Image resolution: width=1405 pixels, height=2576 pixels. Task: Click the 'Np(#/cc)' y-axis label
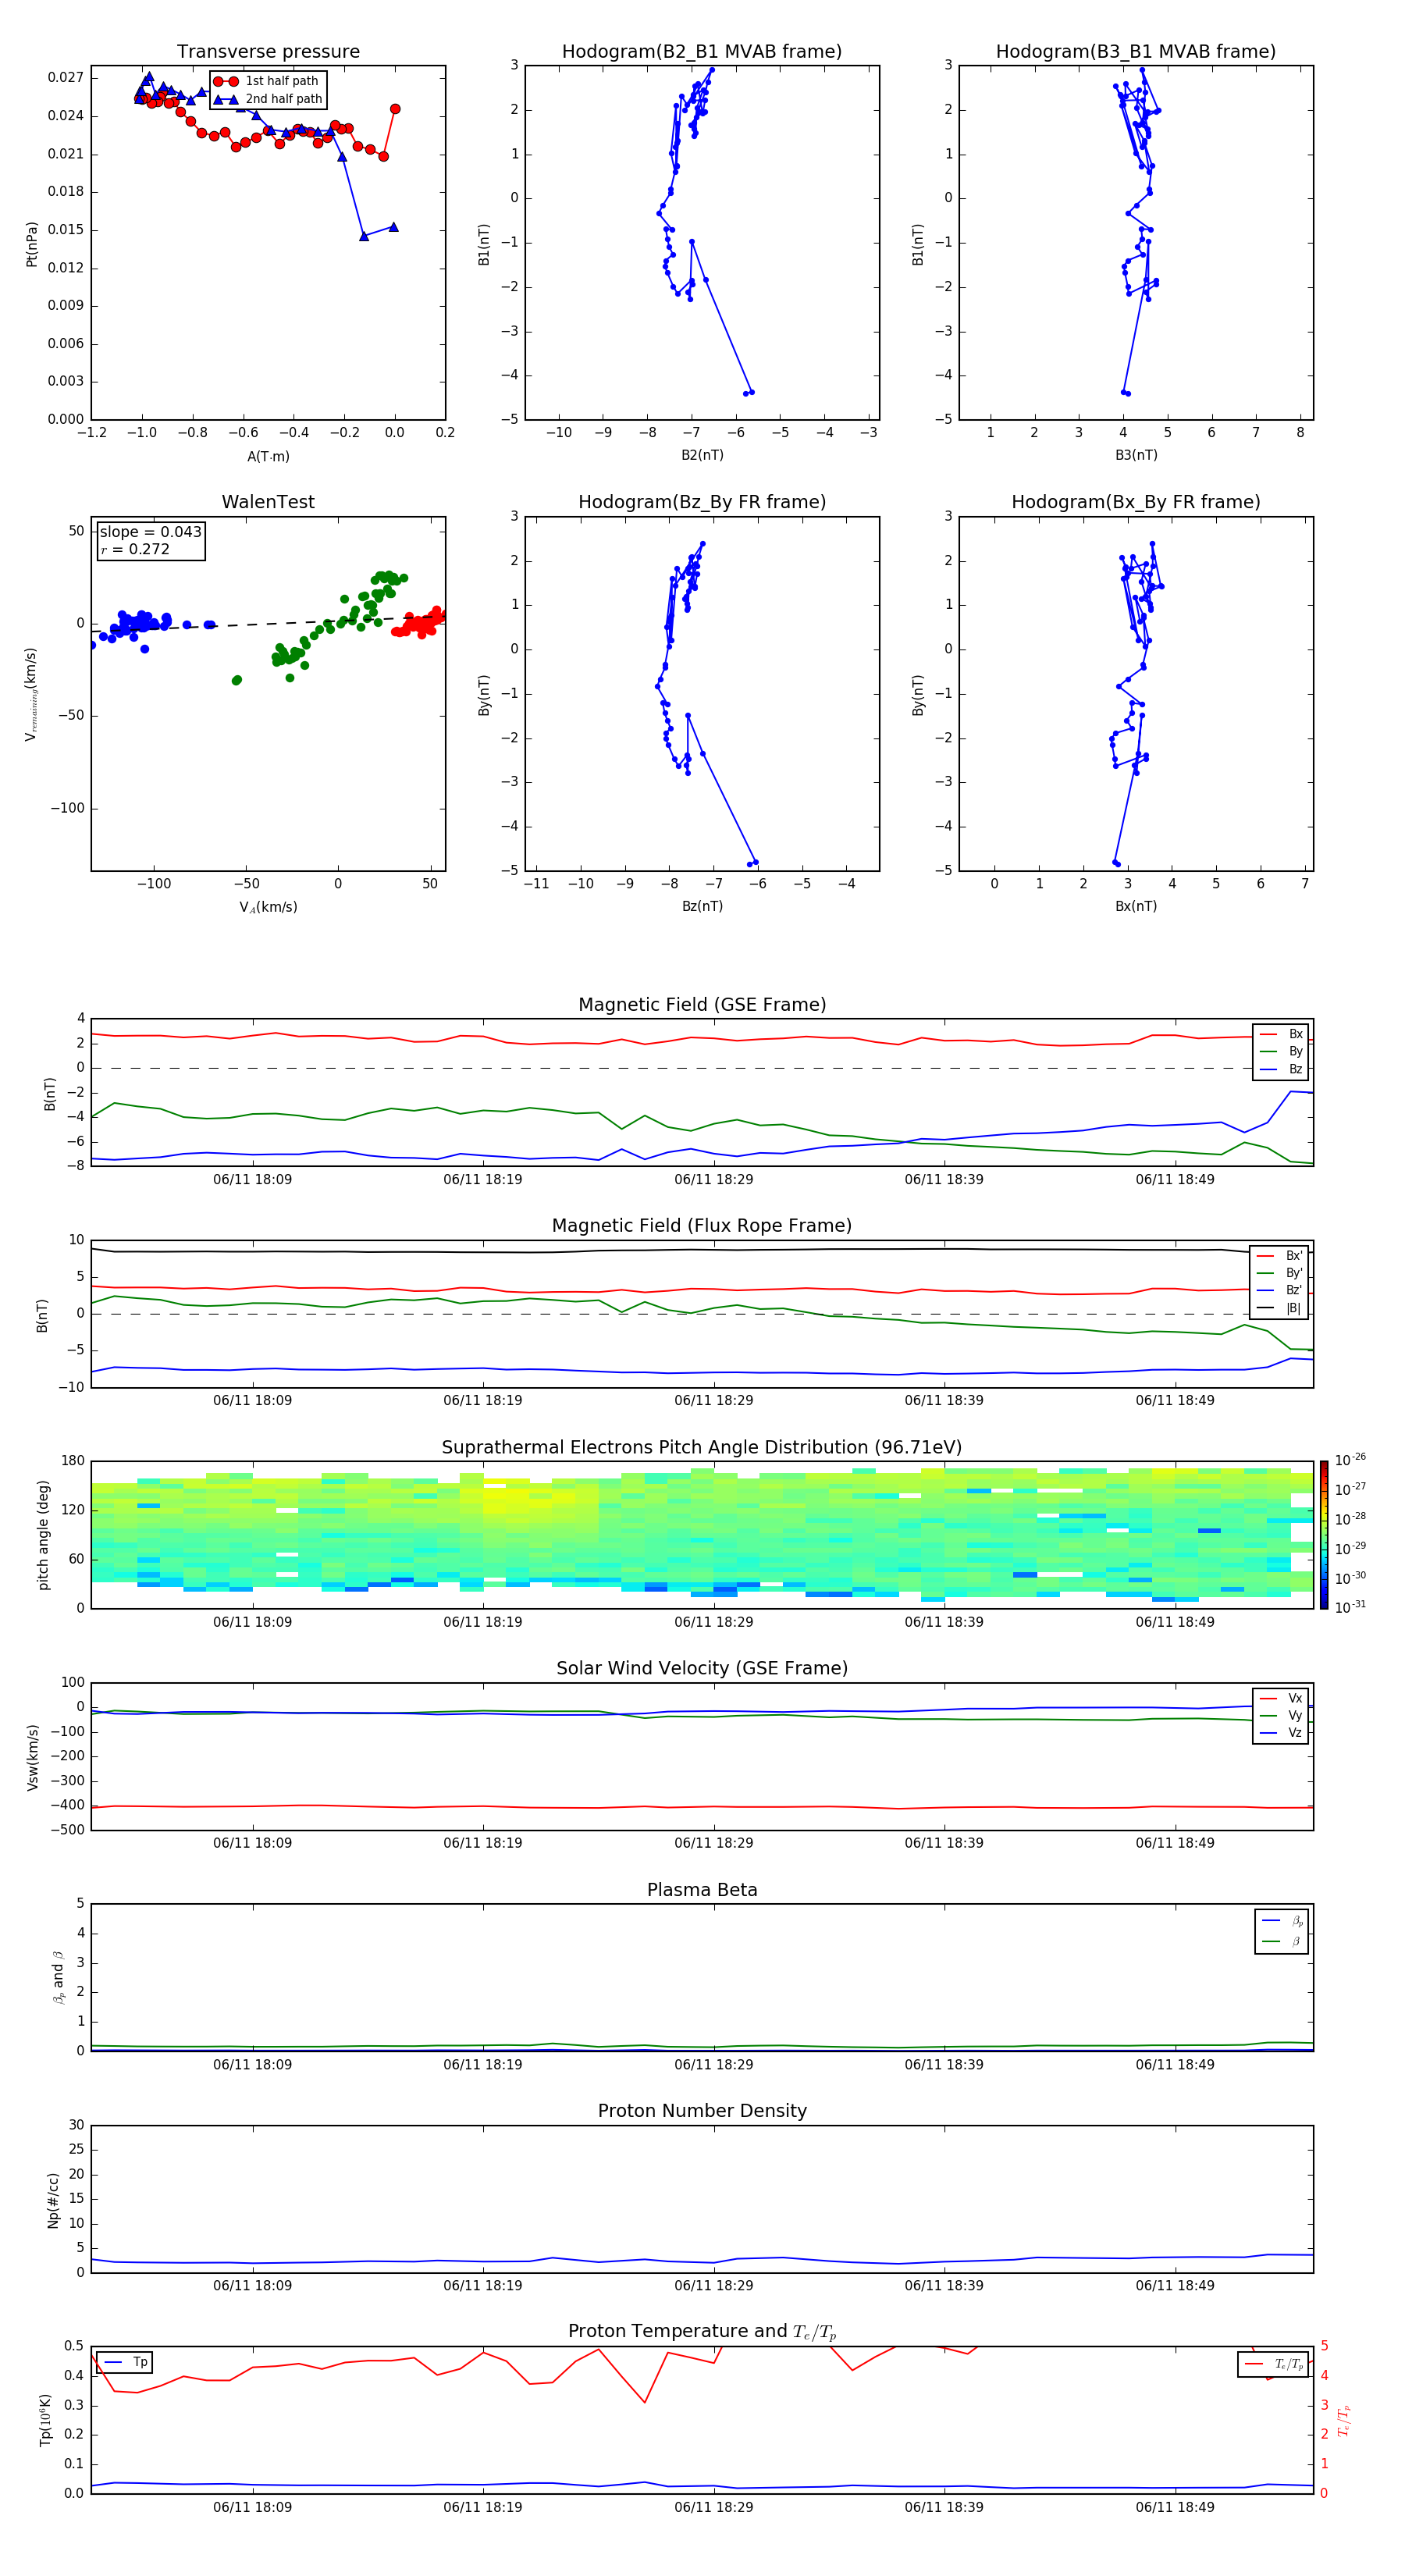(54, 2200)
